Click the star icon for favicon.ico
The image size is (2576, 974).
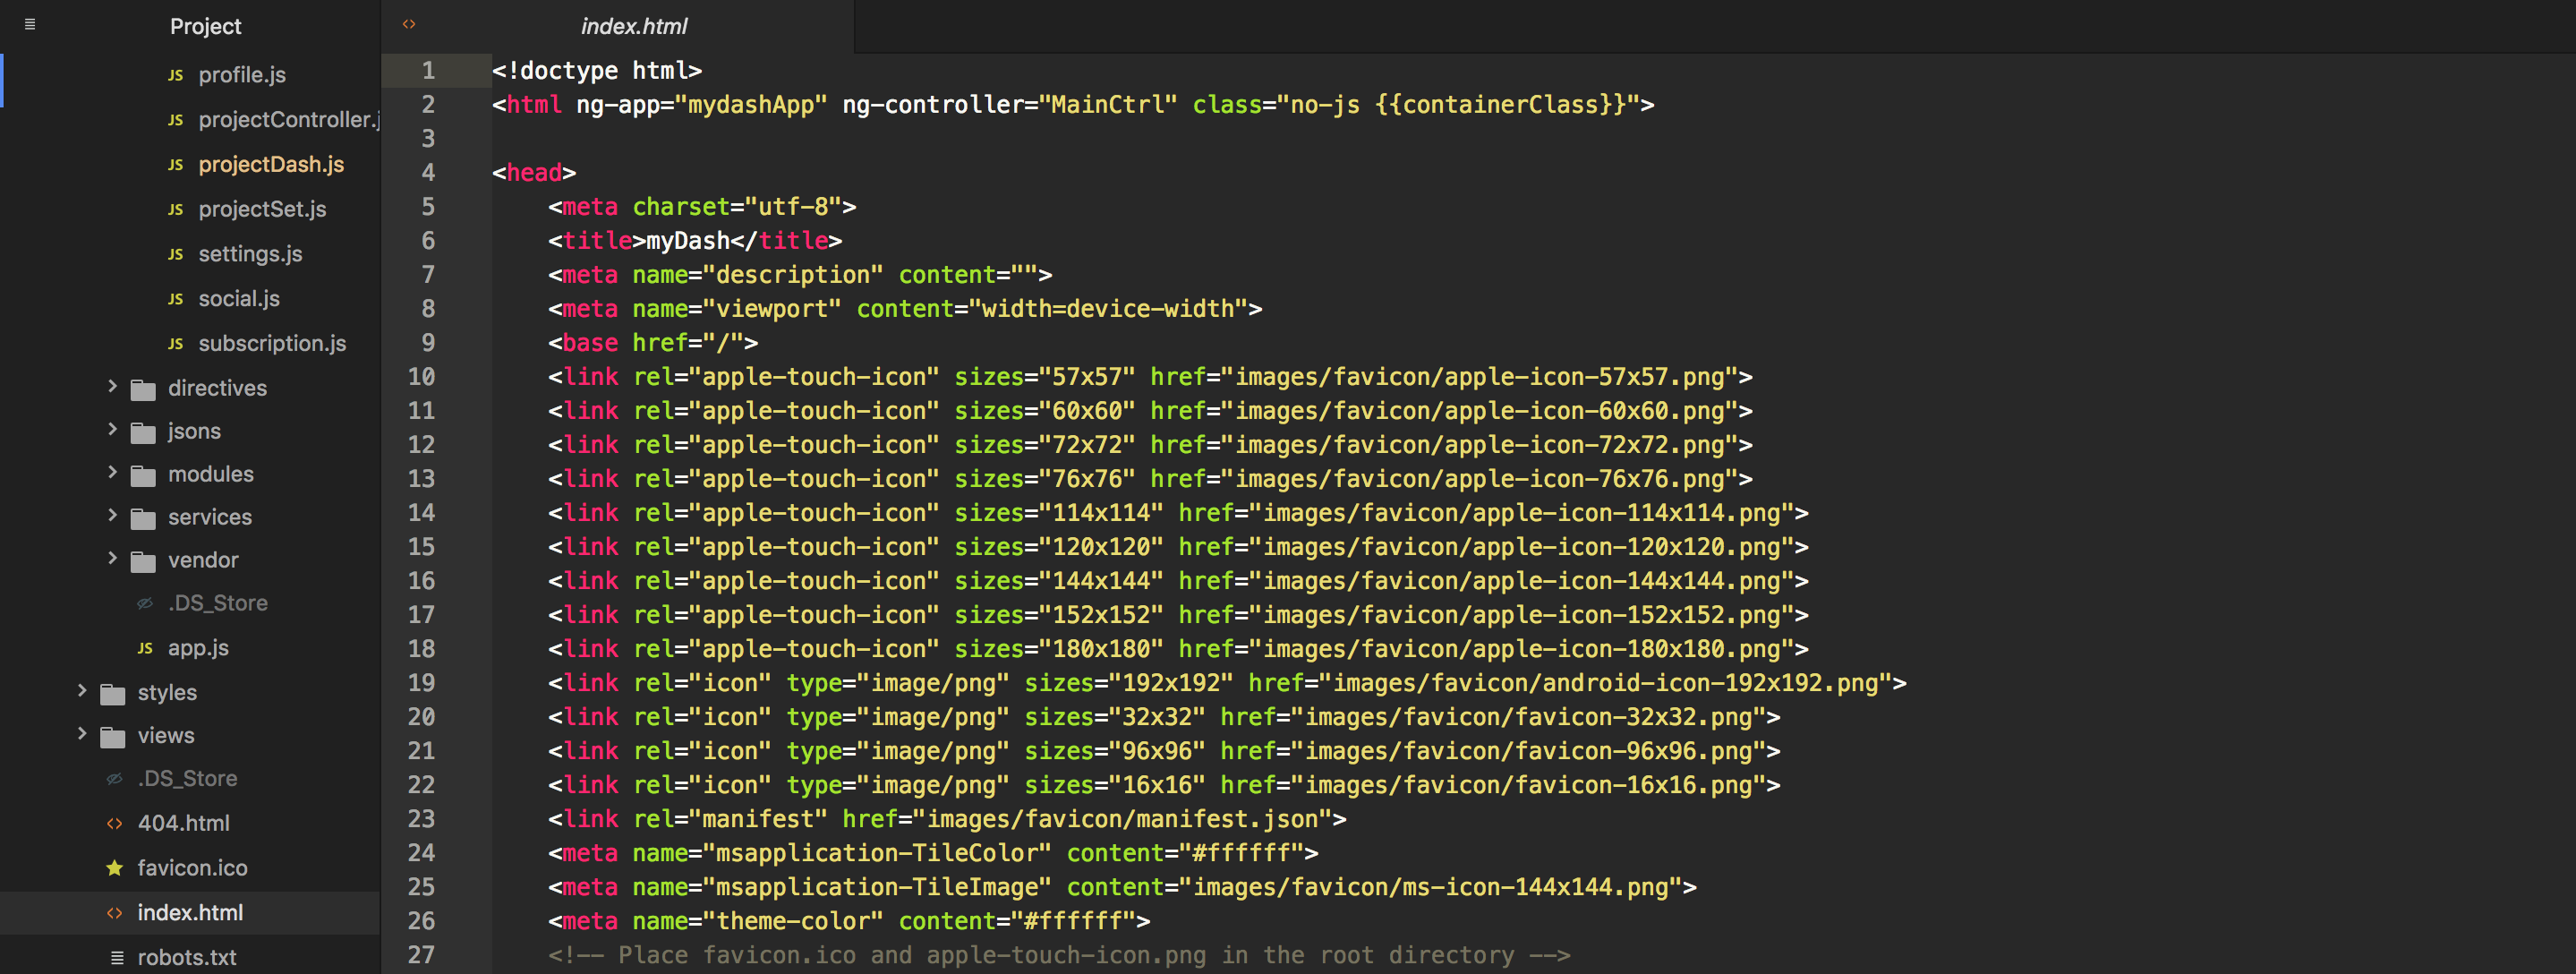tap(115, 868)
